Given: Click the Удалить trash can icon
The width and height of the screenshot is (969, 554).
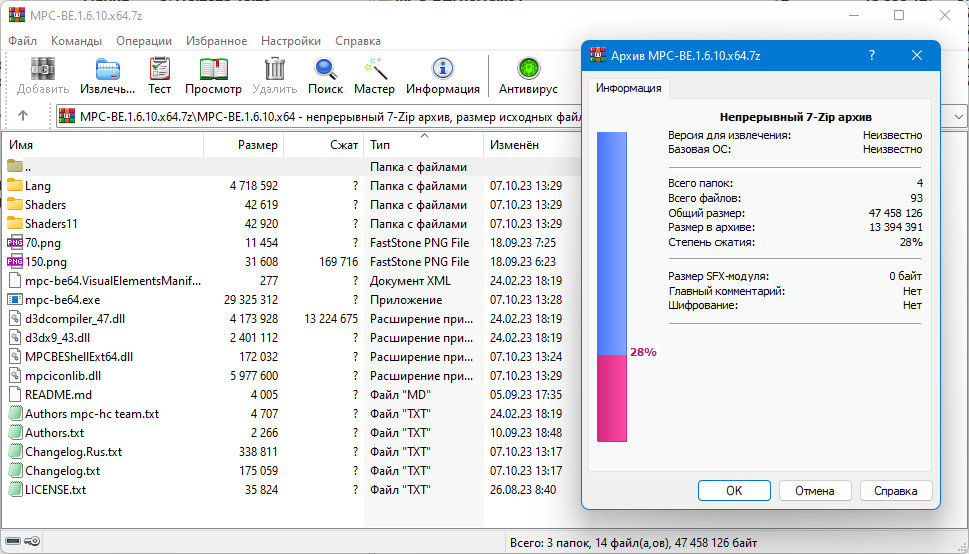Looking at the screenshot, I should tap(274, 69).
